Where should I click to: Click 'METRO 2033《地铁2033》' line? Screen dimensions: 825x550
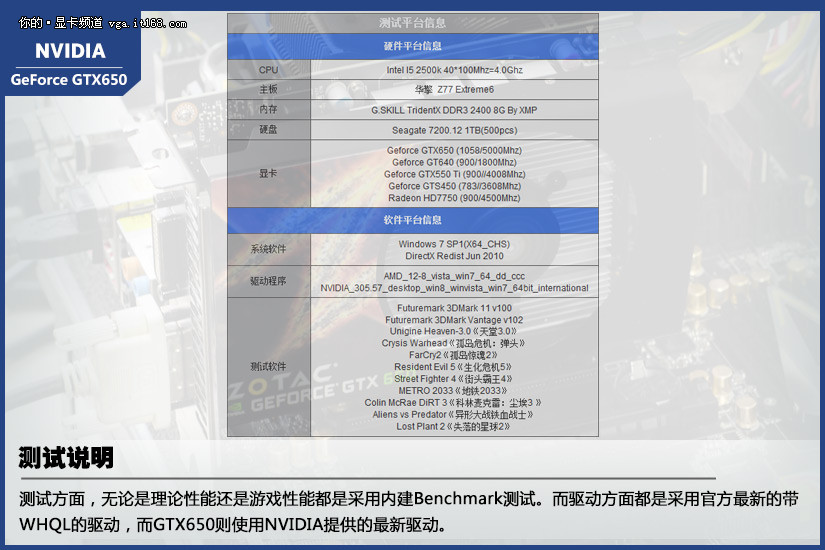453,391
